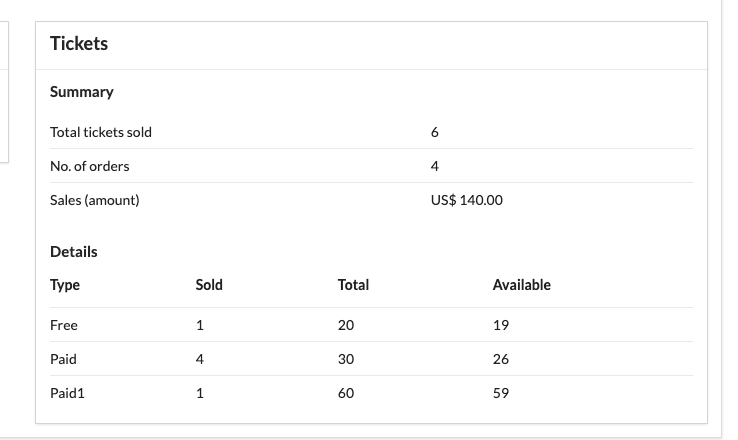Select the Free ticket type row
The image size is (738, 440).
[x=64, y=325]
